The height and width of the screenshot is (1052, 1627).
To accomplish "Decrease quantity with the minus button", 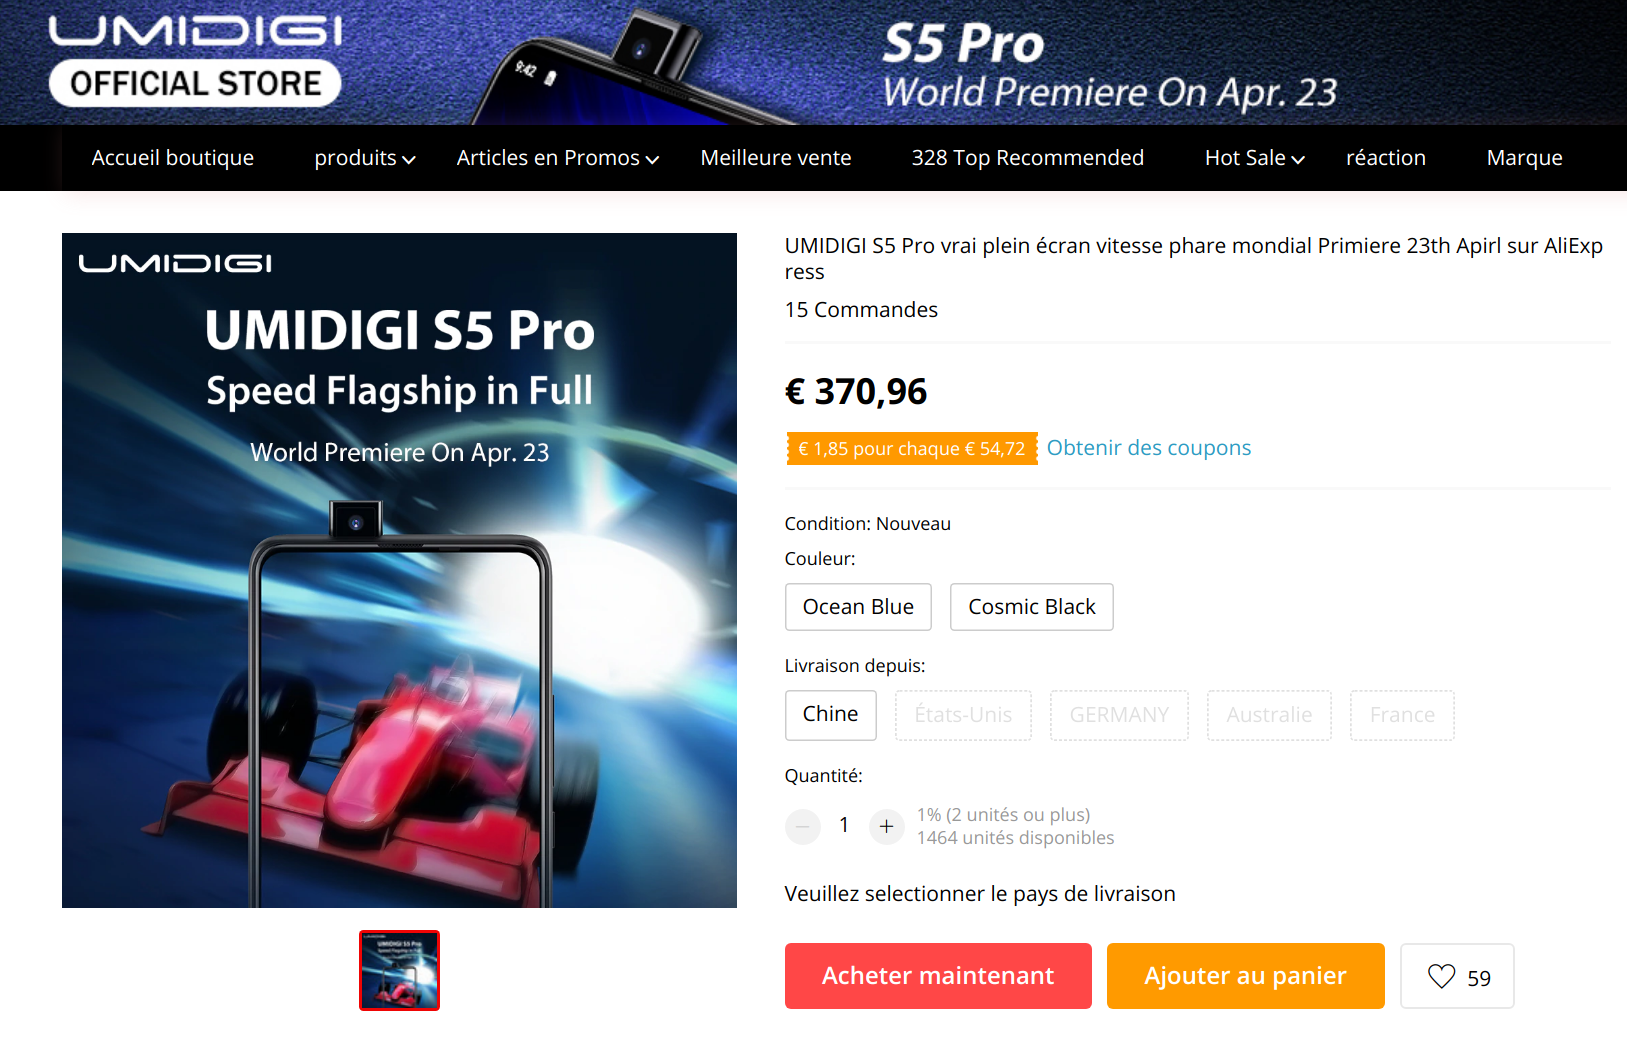I will [803, 826].
